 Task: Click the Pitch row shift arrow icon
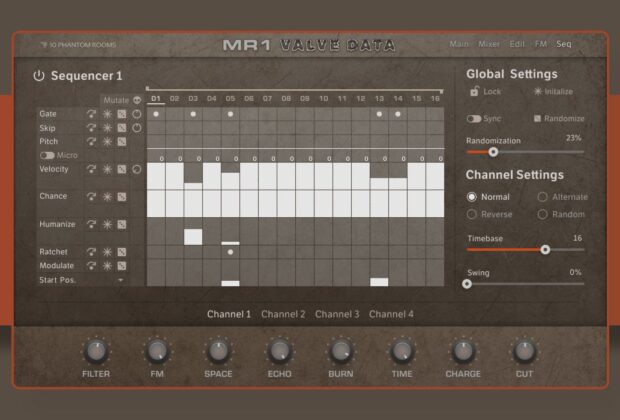pyautogui.click(x=91, y=142)
